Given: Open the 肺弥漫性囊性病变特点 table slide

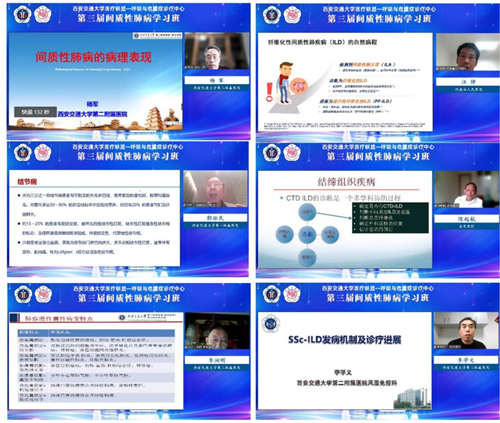Looking at the screenshot, I should (x=96, y=361).
